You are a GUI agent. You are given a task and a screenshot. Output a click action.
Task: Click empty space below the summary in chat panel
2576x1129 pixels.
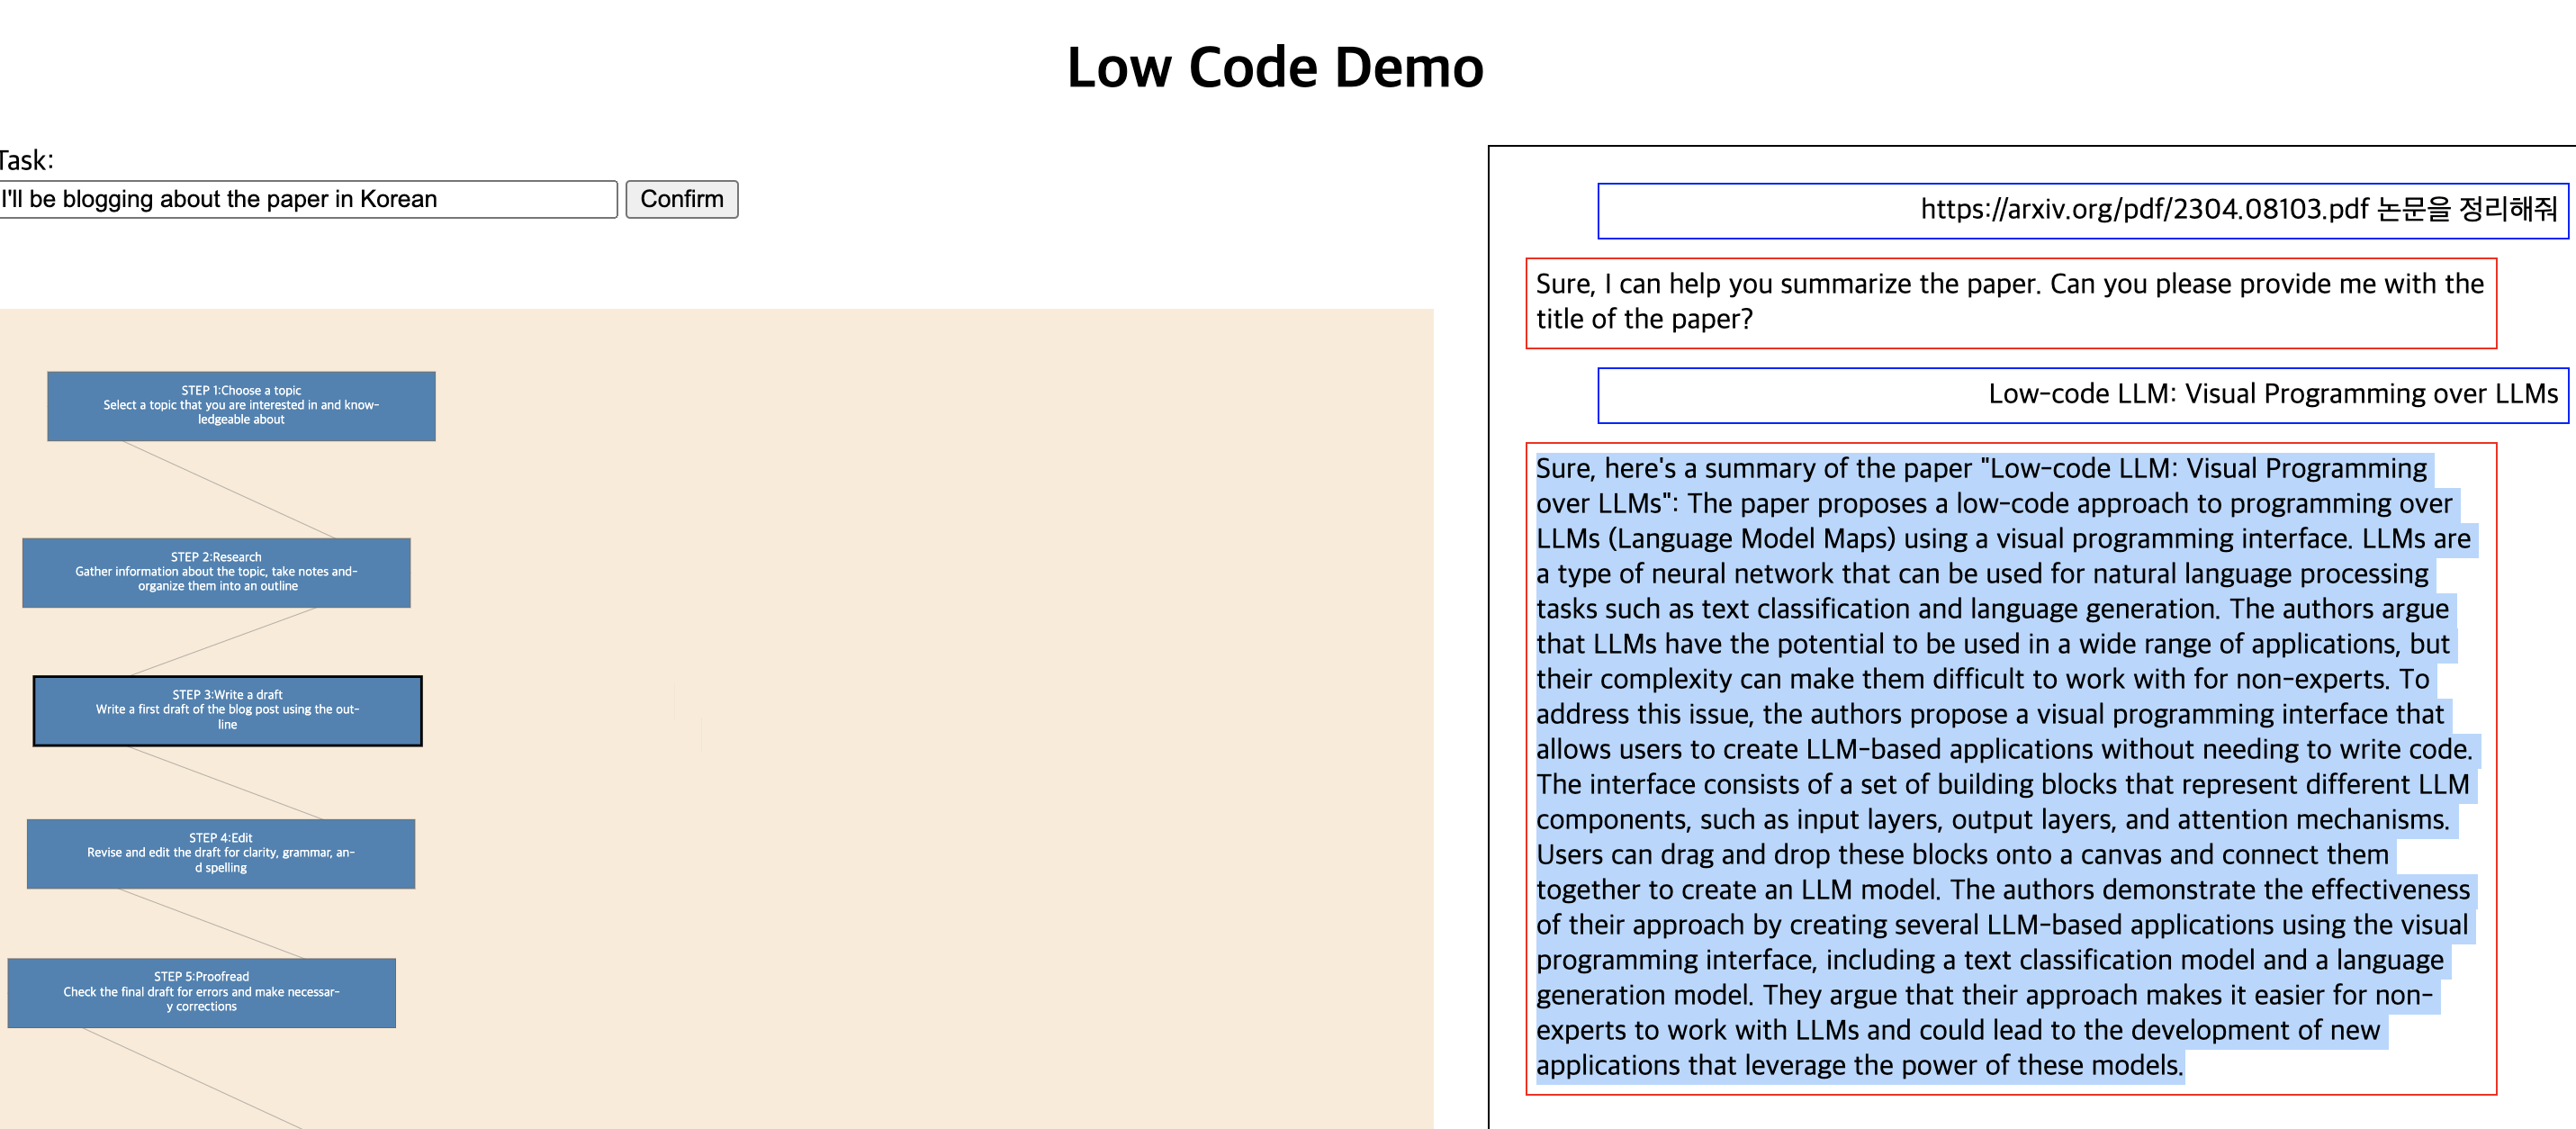click(2010, 1112)
